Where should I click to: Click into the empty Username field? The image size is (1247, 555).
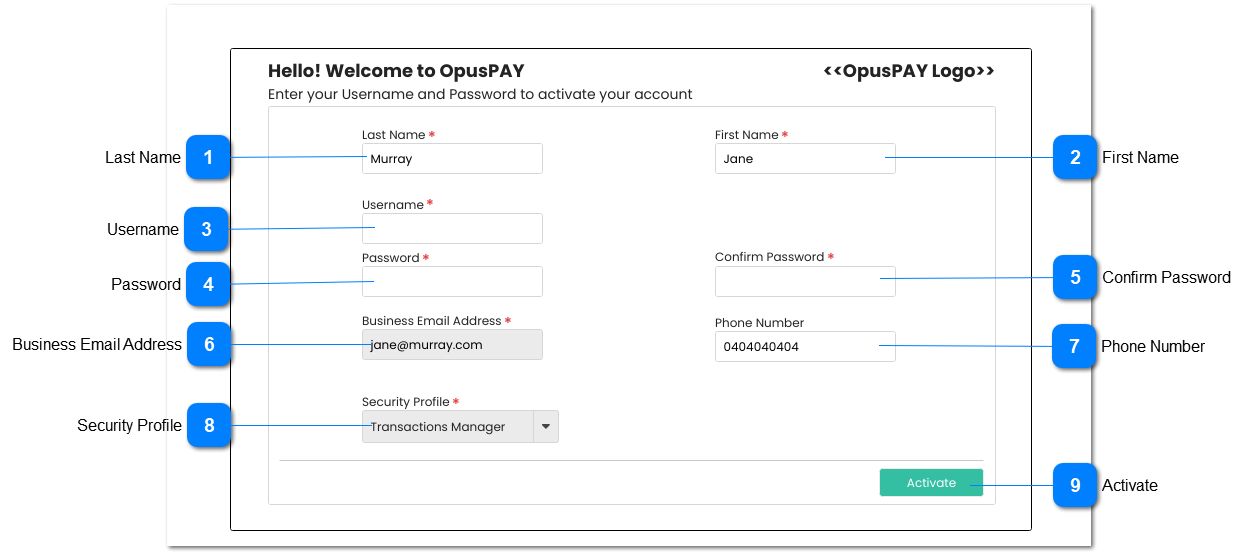coord(452,229)
